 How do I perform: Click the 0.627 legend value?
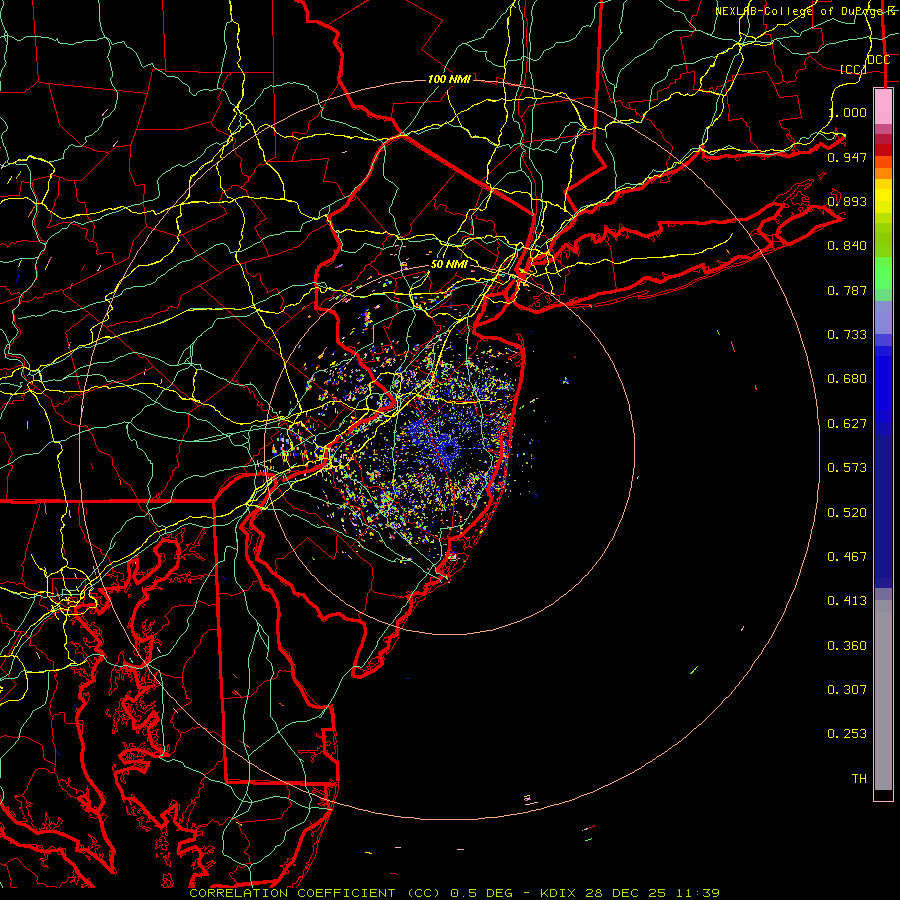click(x=847, y=424)
